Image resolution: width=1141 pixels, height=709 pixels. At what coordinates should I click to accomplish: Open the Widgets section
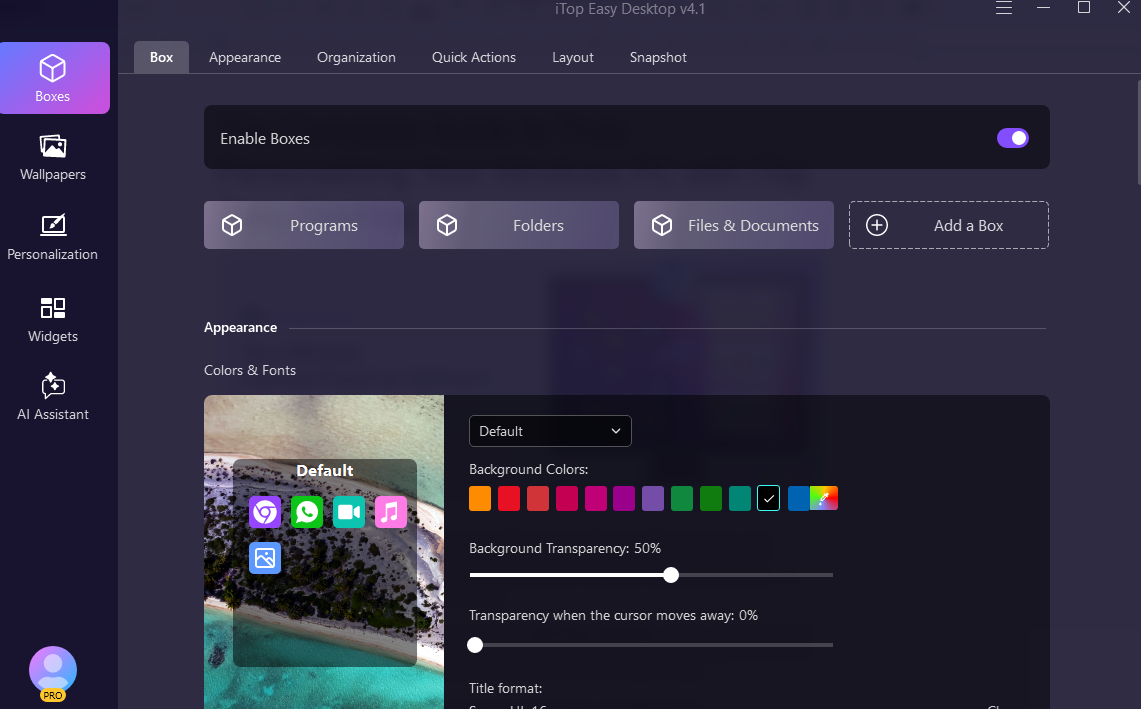[53, 320]
